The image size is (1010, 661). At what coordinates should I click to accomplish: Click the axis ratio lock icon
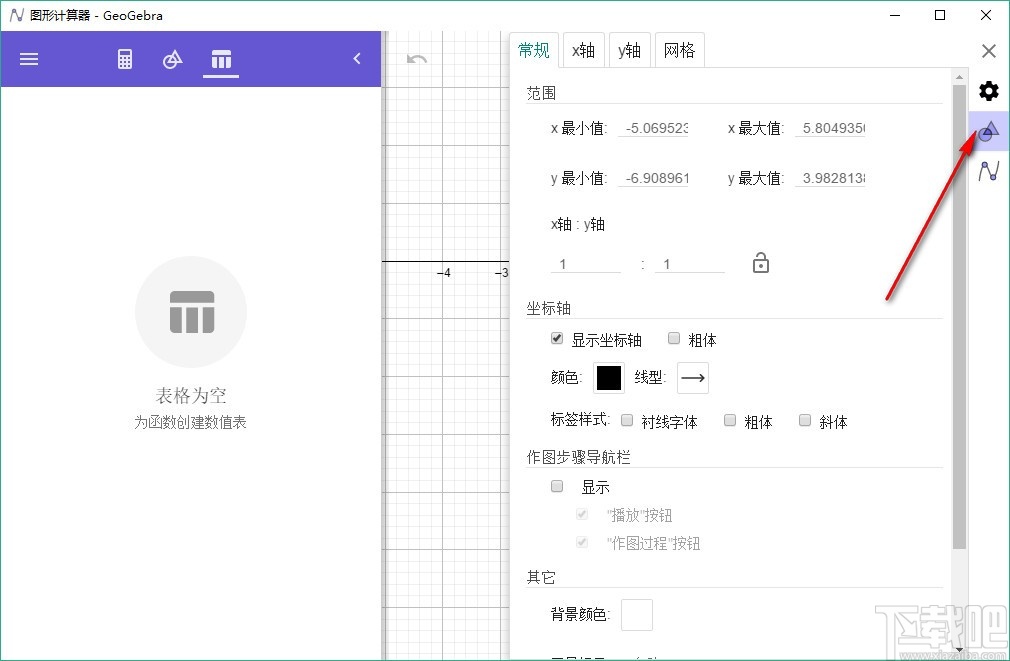point(760,262)
